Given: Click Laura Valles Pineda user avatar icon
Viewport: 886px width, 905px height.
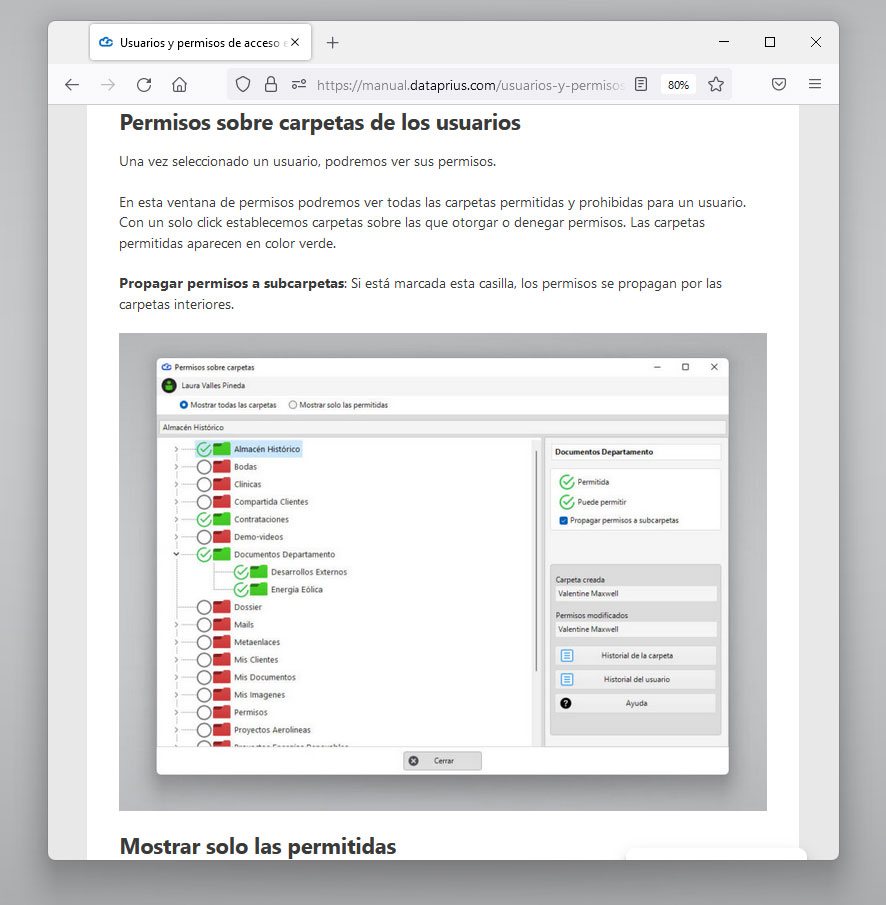Looking at the screenshot, I should pos(169,386).
